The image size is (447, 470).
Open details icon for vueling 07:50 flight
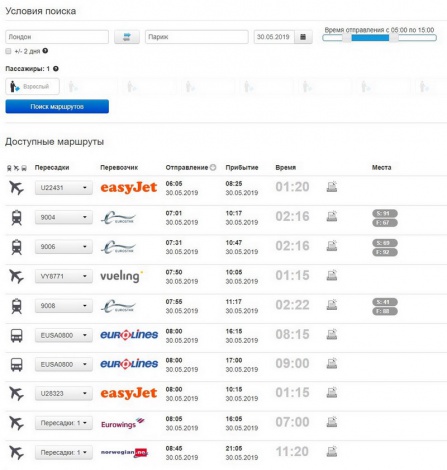tap(332, 275)
